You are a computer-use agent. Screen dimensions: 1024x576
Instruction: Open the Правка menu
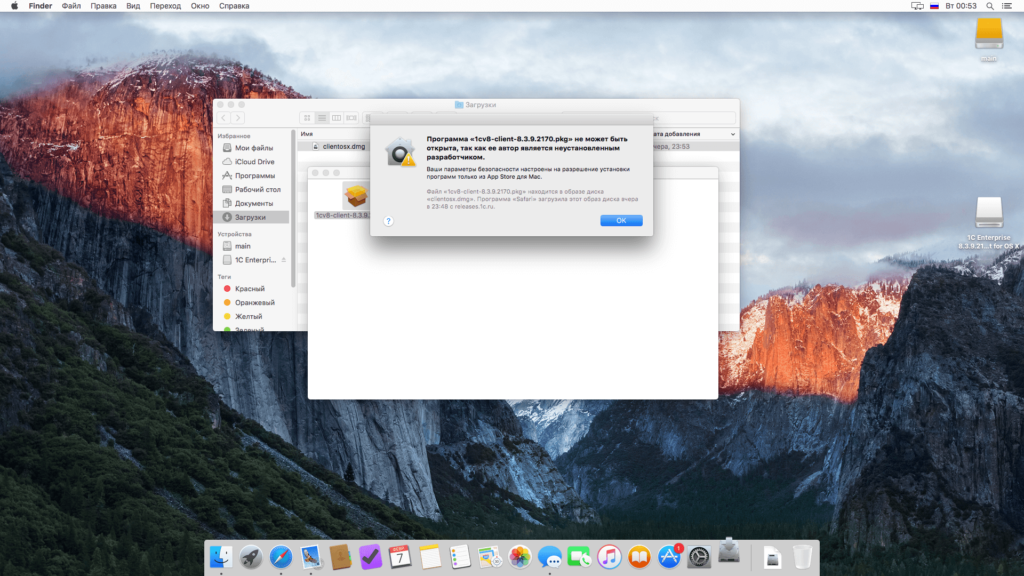103,6
